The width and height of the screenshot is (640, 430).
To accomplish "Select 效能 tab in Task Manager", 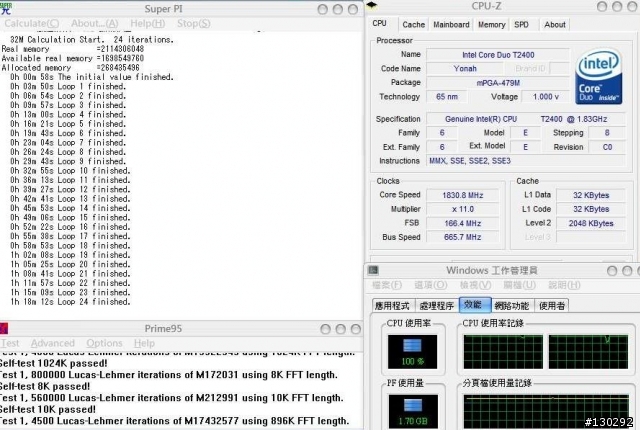I will pos(474,304).
